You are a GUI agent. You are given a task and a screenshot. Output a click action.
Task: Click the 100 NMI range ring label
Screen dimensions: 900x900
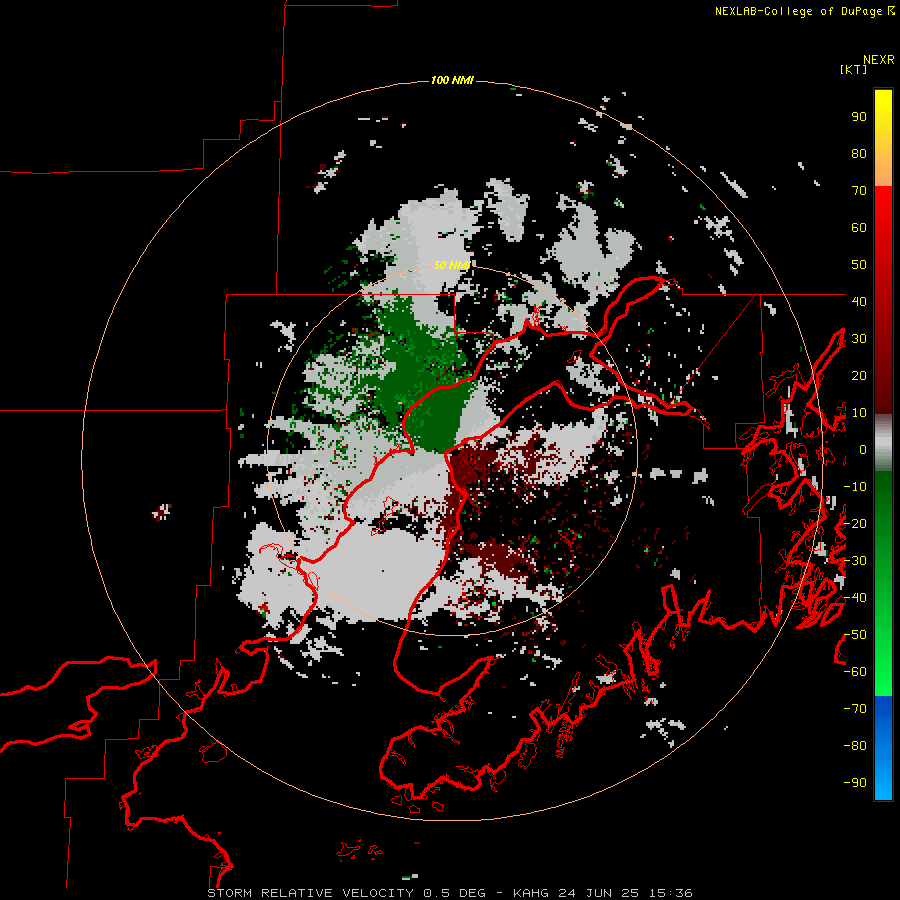(452, 80)
